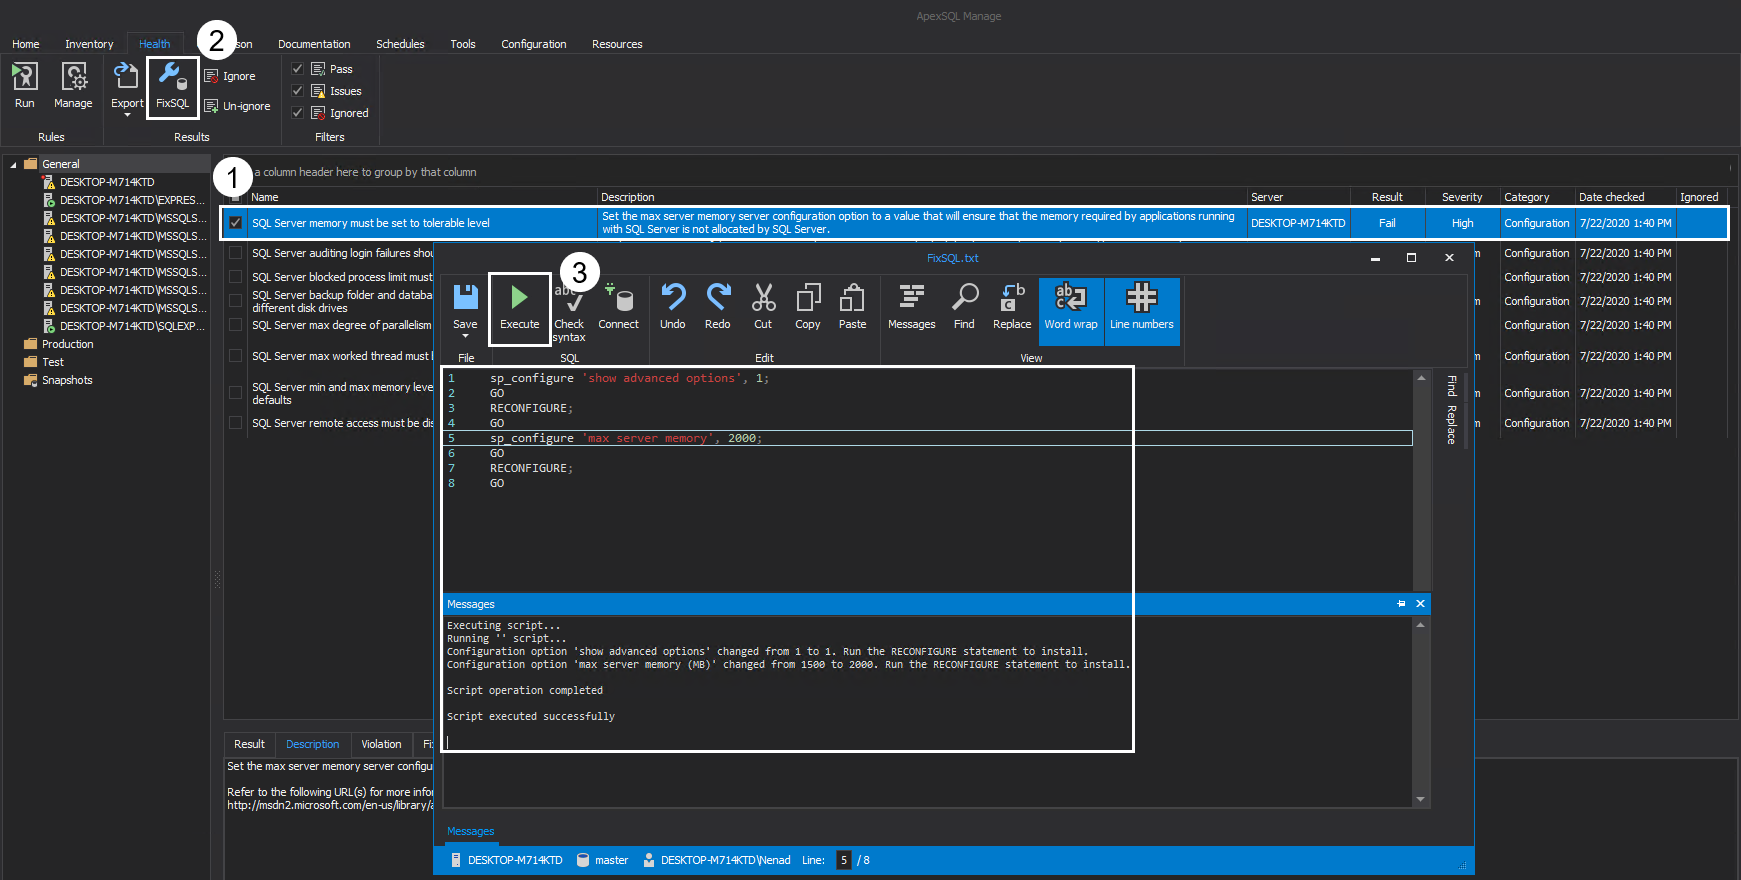
Task: Select the Production folder in tree
Action: click(x=67, y=344)
